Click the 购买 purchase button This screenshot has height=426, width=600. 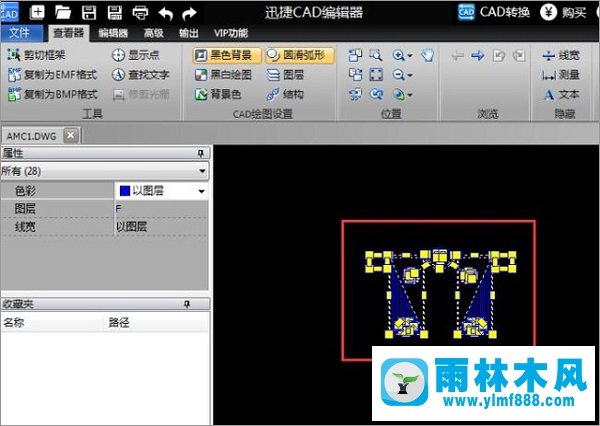click(x=563, y=12)
